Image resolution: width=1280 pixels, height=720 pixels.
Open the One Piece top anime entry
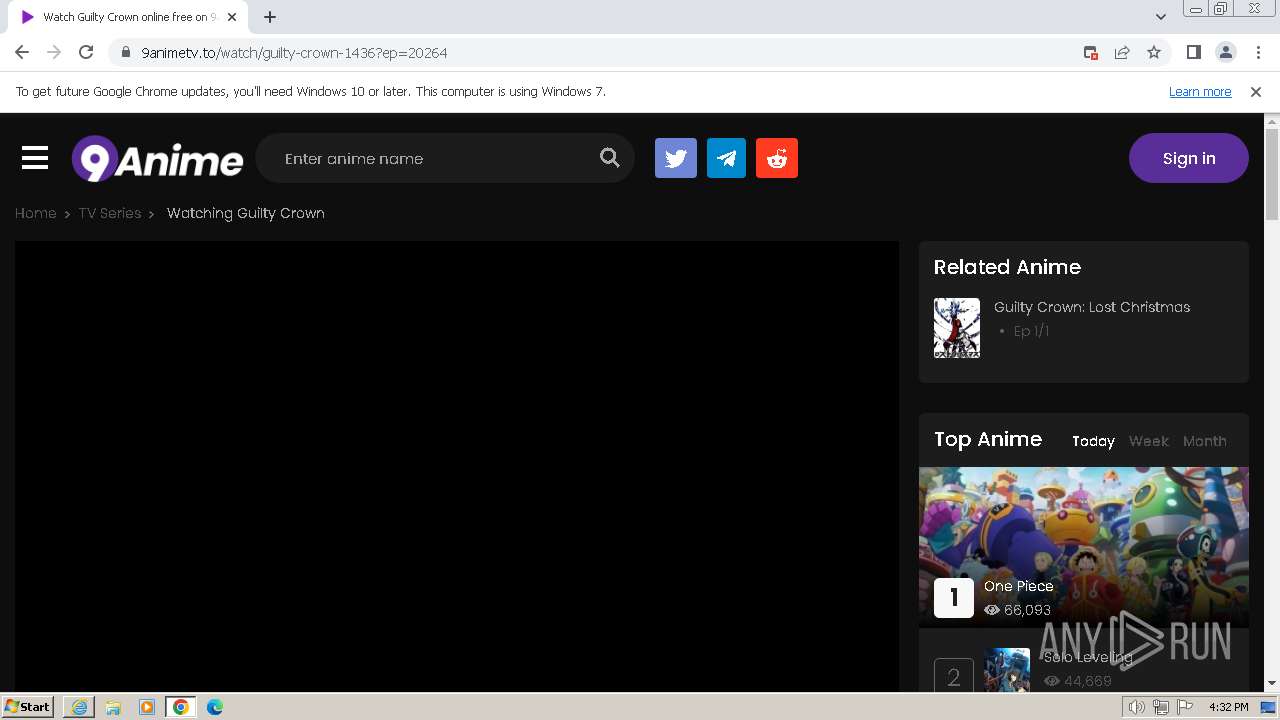pyautogui.click(x=1019, y=586)
